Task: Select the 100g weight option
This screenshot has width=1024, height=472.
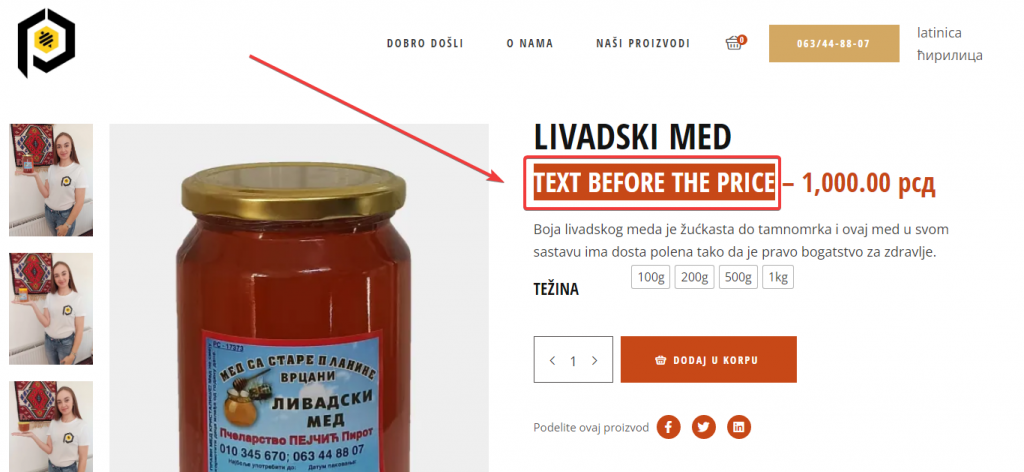Action: (650, 277)
